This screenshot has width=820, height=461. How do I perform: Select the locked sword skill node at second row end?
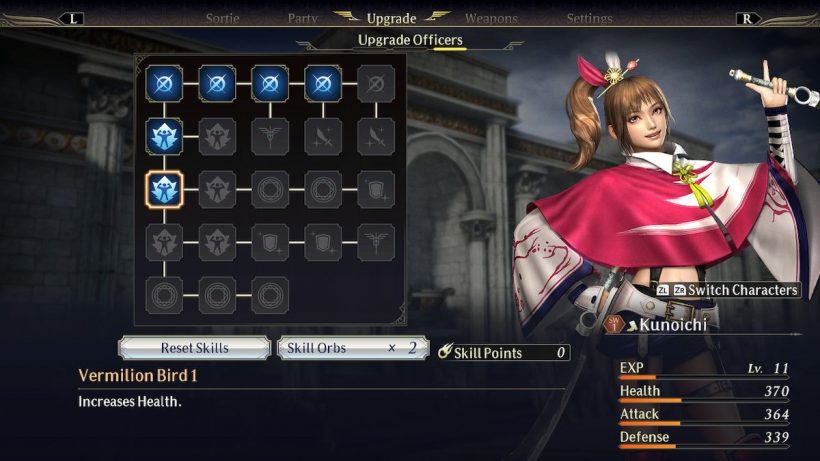point(376,137)
